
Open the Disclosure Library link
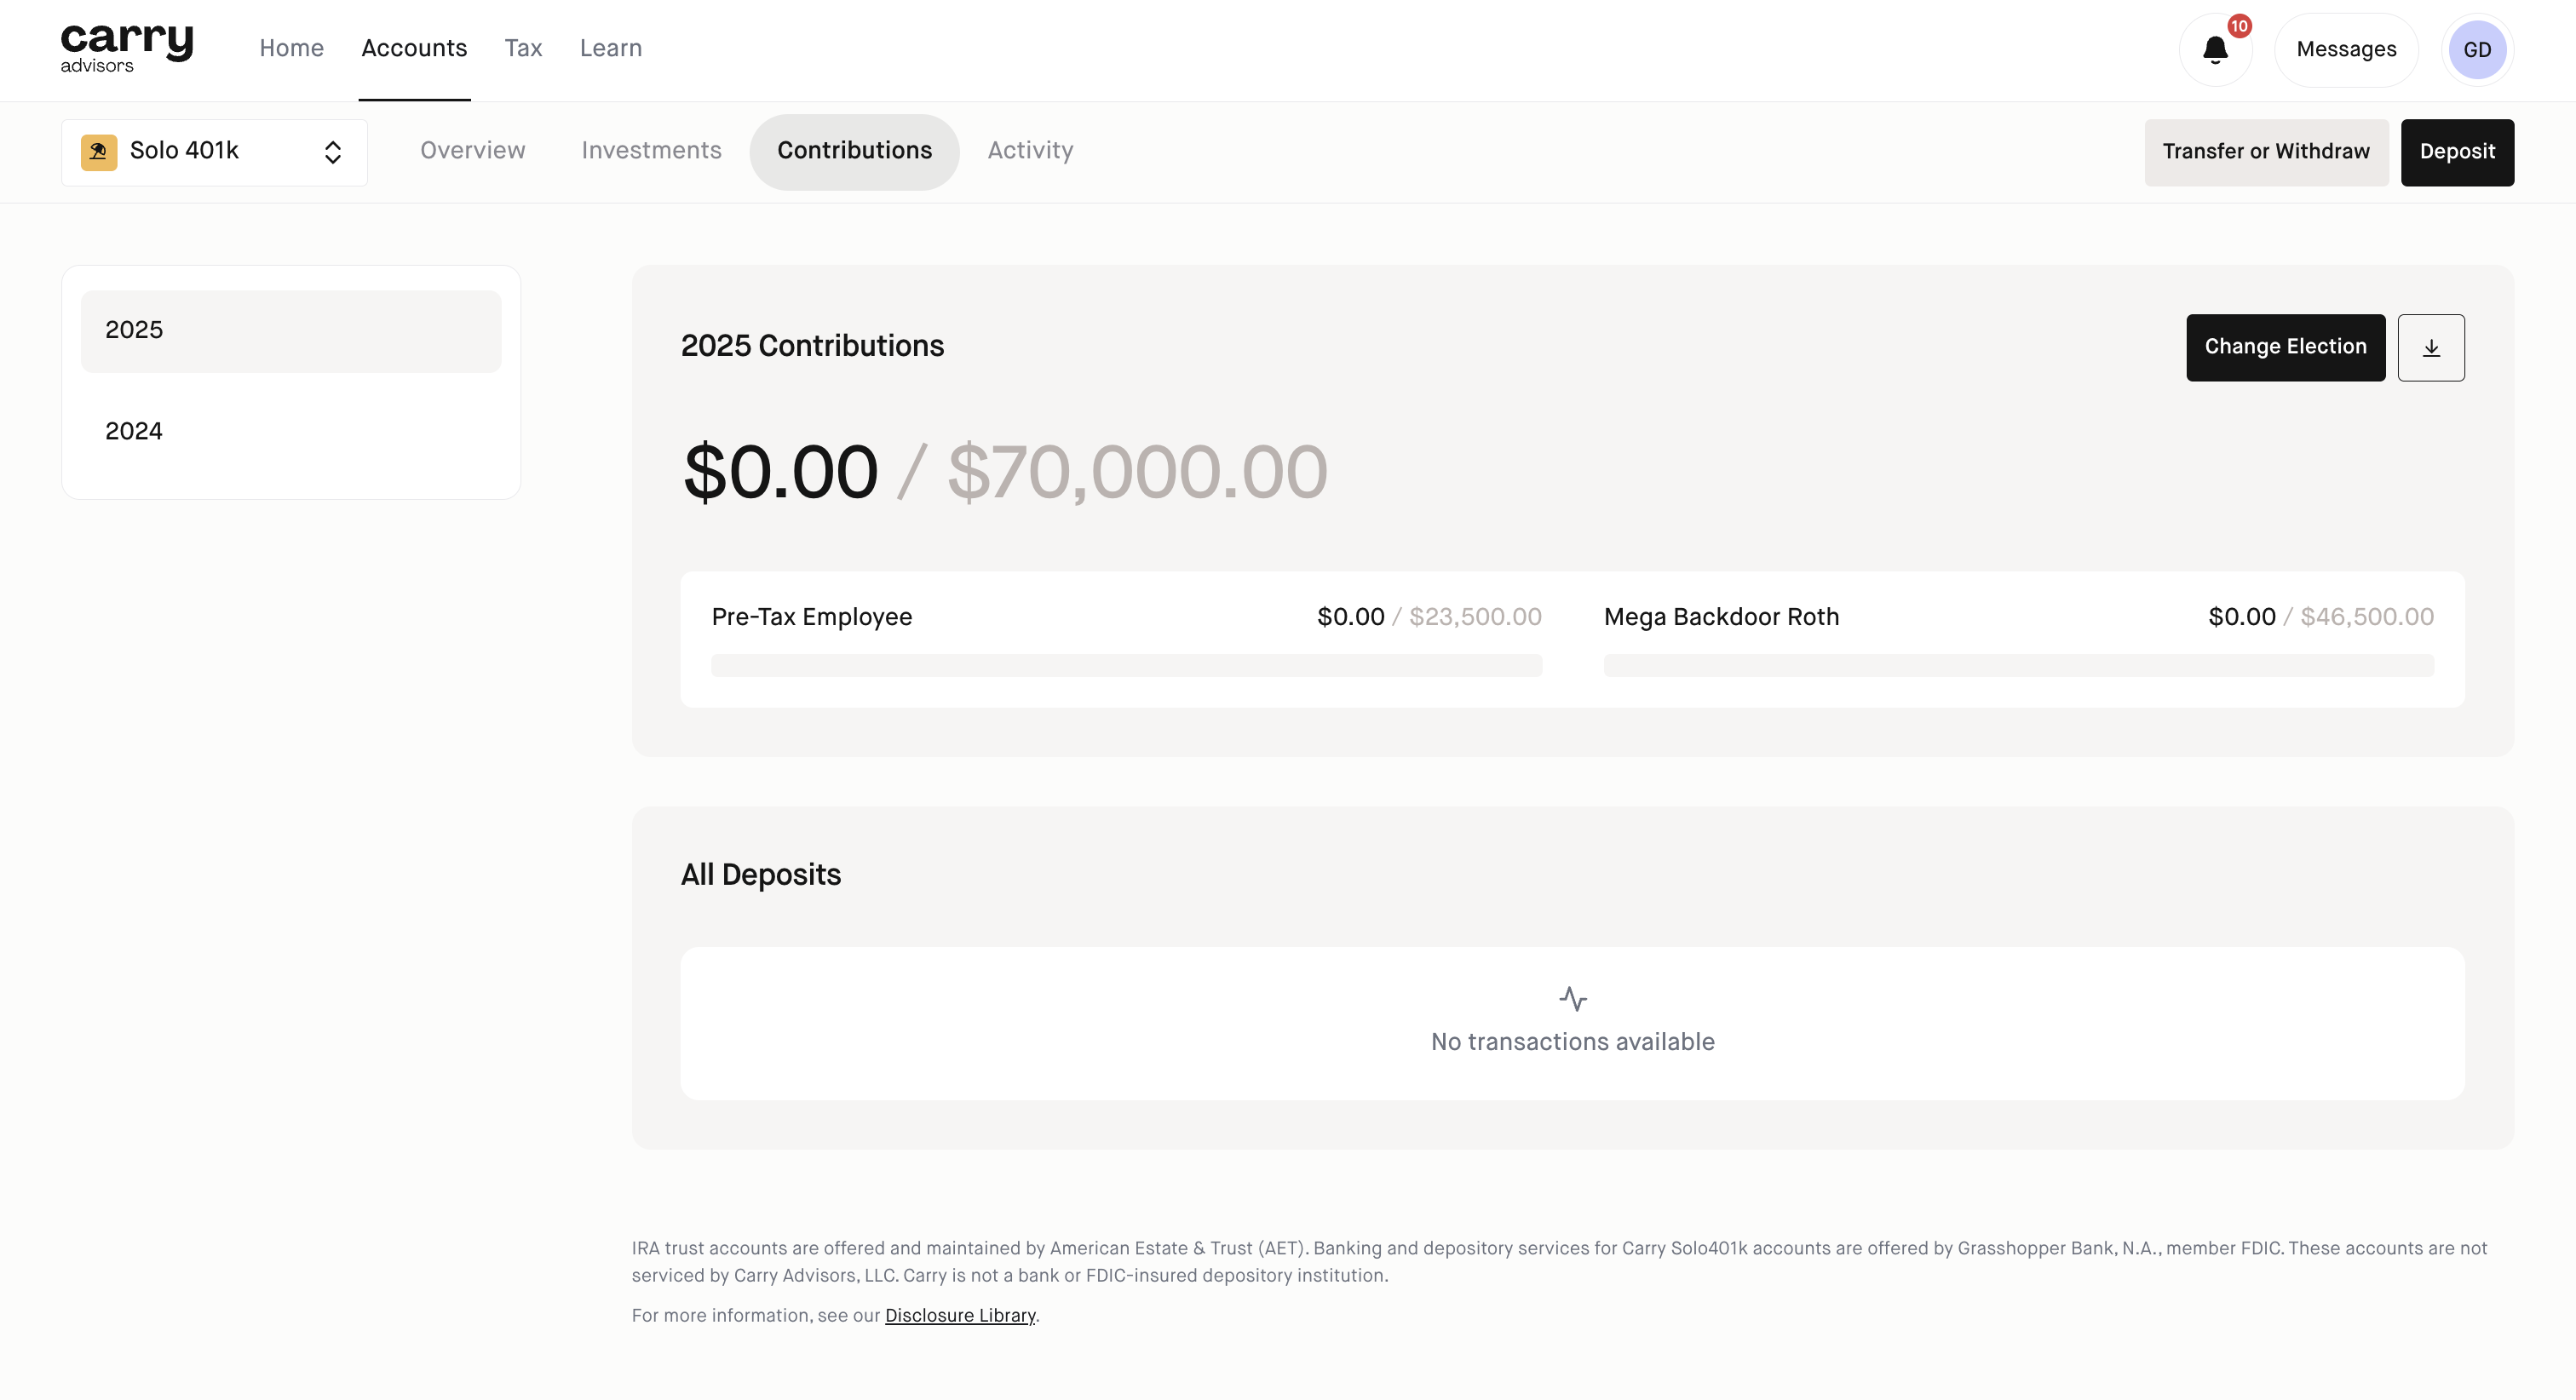coord(960,1316)
